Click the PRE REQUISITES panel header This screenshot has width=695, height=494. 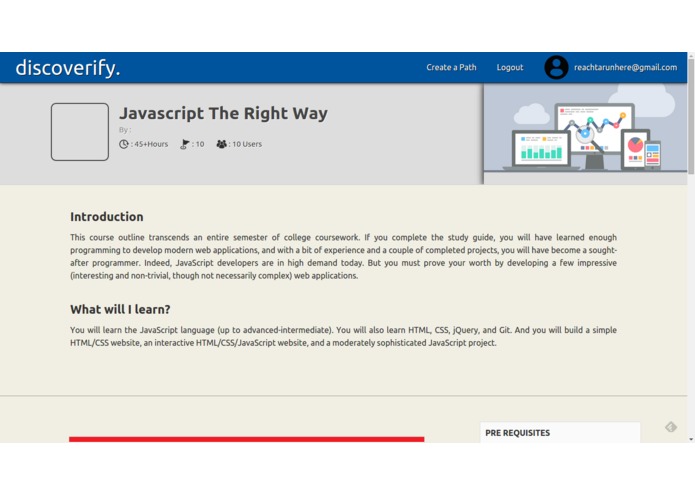518,433
